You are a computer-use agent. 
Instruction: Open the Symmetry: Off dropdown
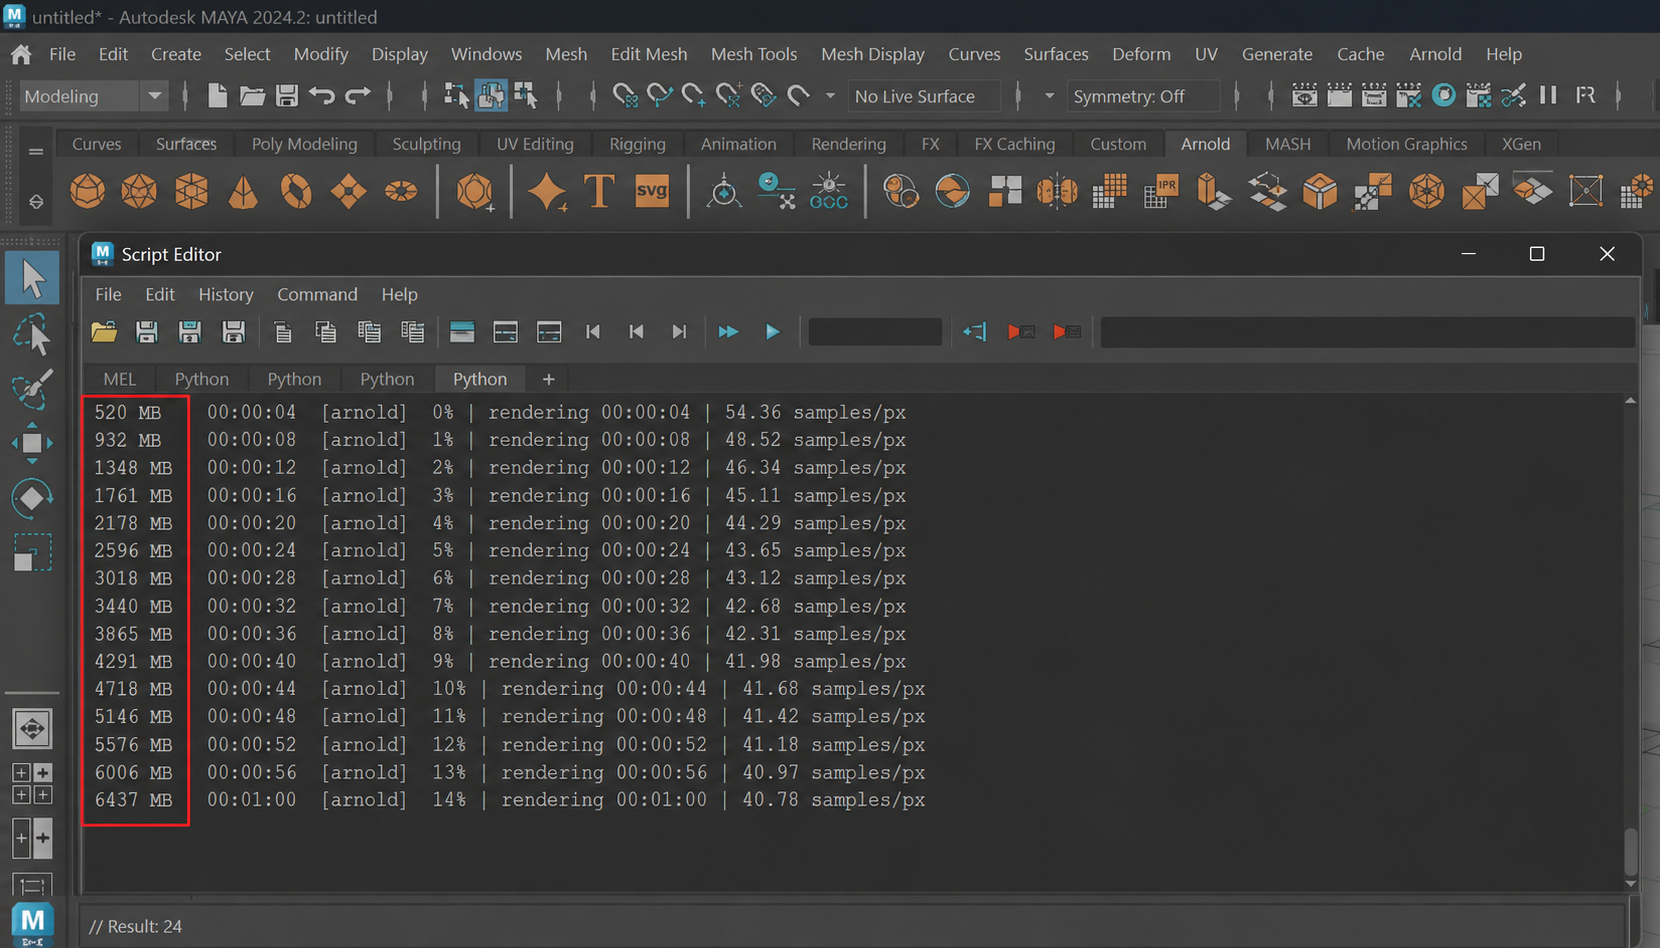[x=1144, y=96]
